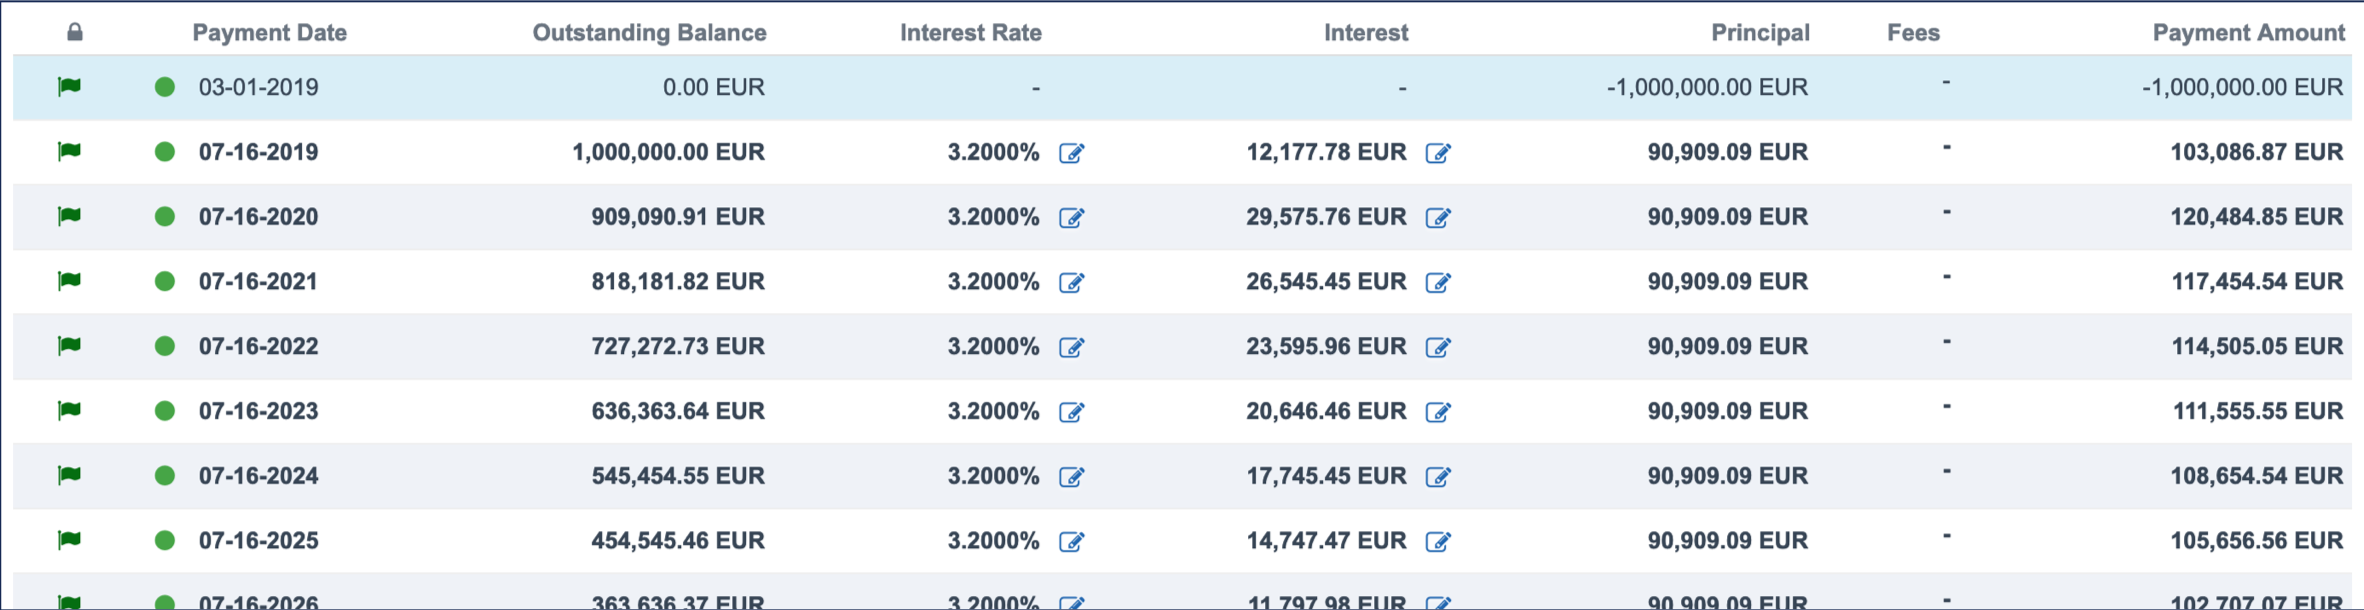This screenshot has width=2364, height=610.
Task: Sort by Payment Date column header
Action: pos(269,33)
